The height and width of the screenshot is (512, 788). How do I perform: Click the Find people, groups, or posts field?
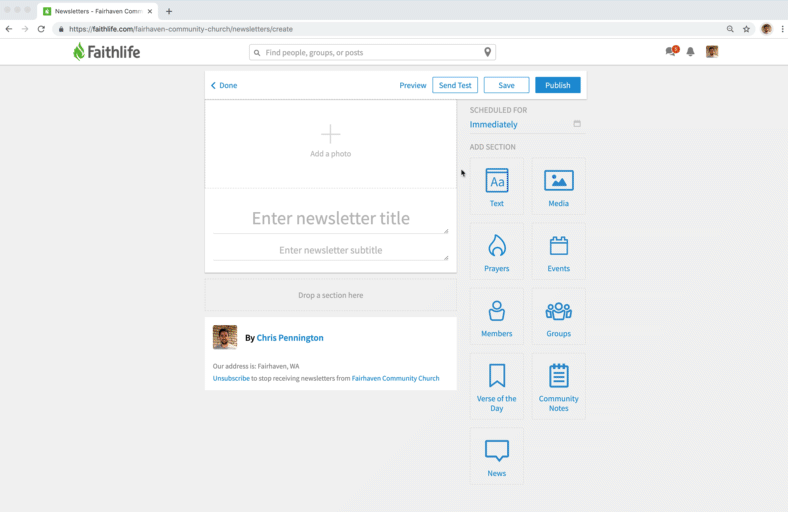click(372, 52)
